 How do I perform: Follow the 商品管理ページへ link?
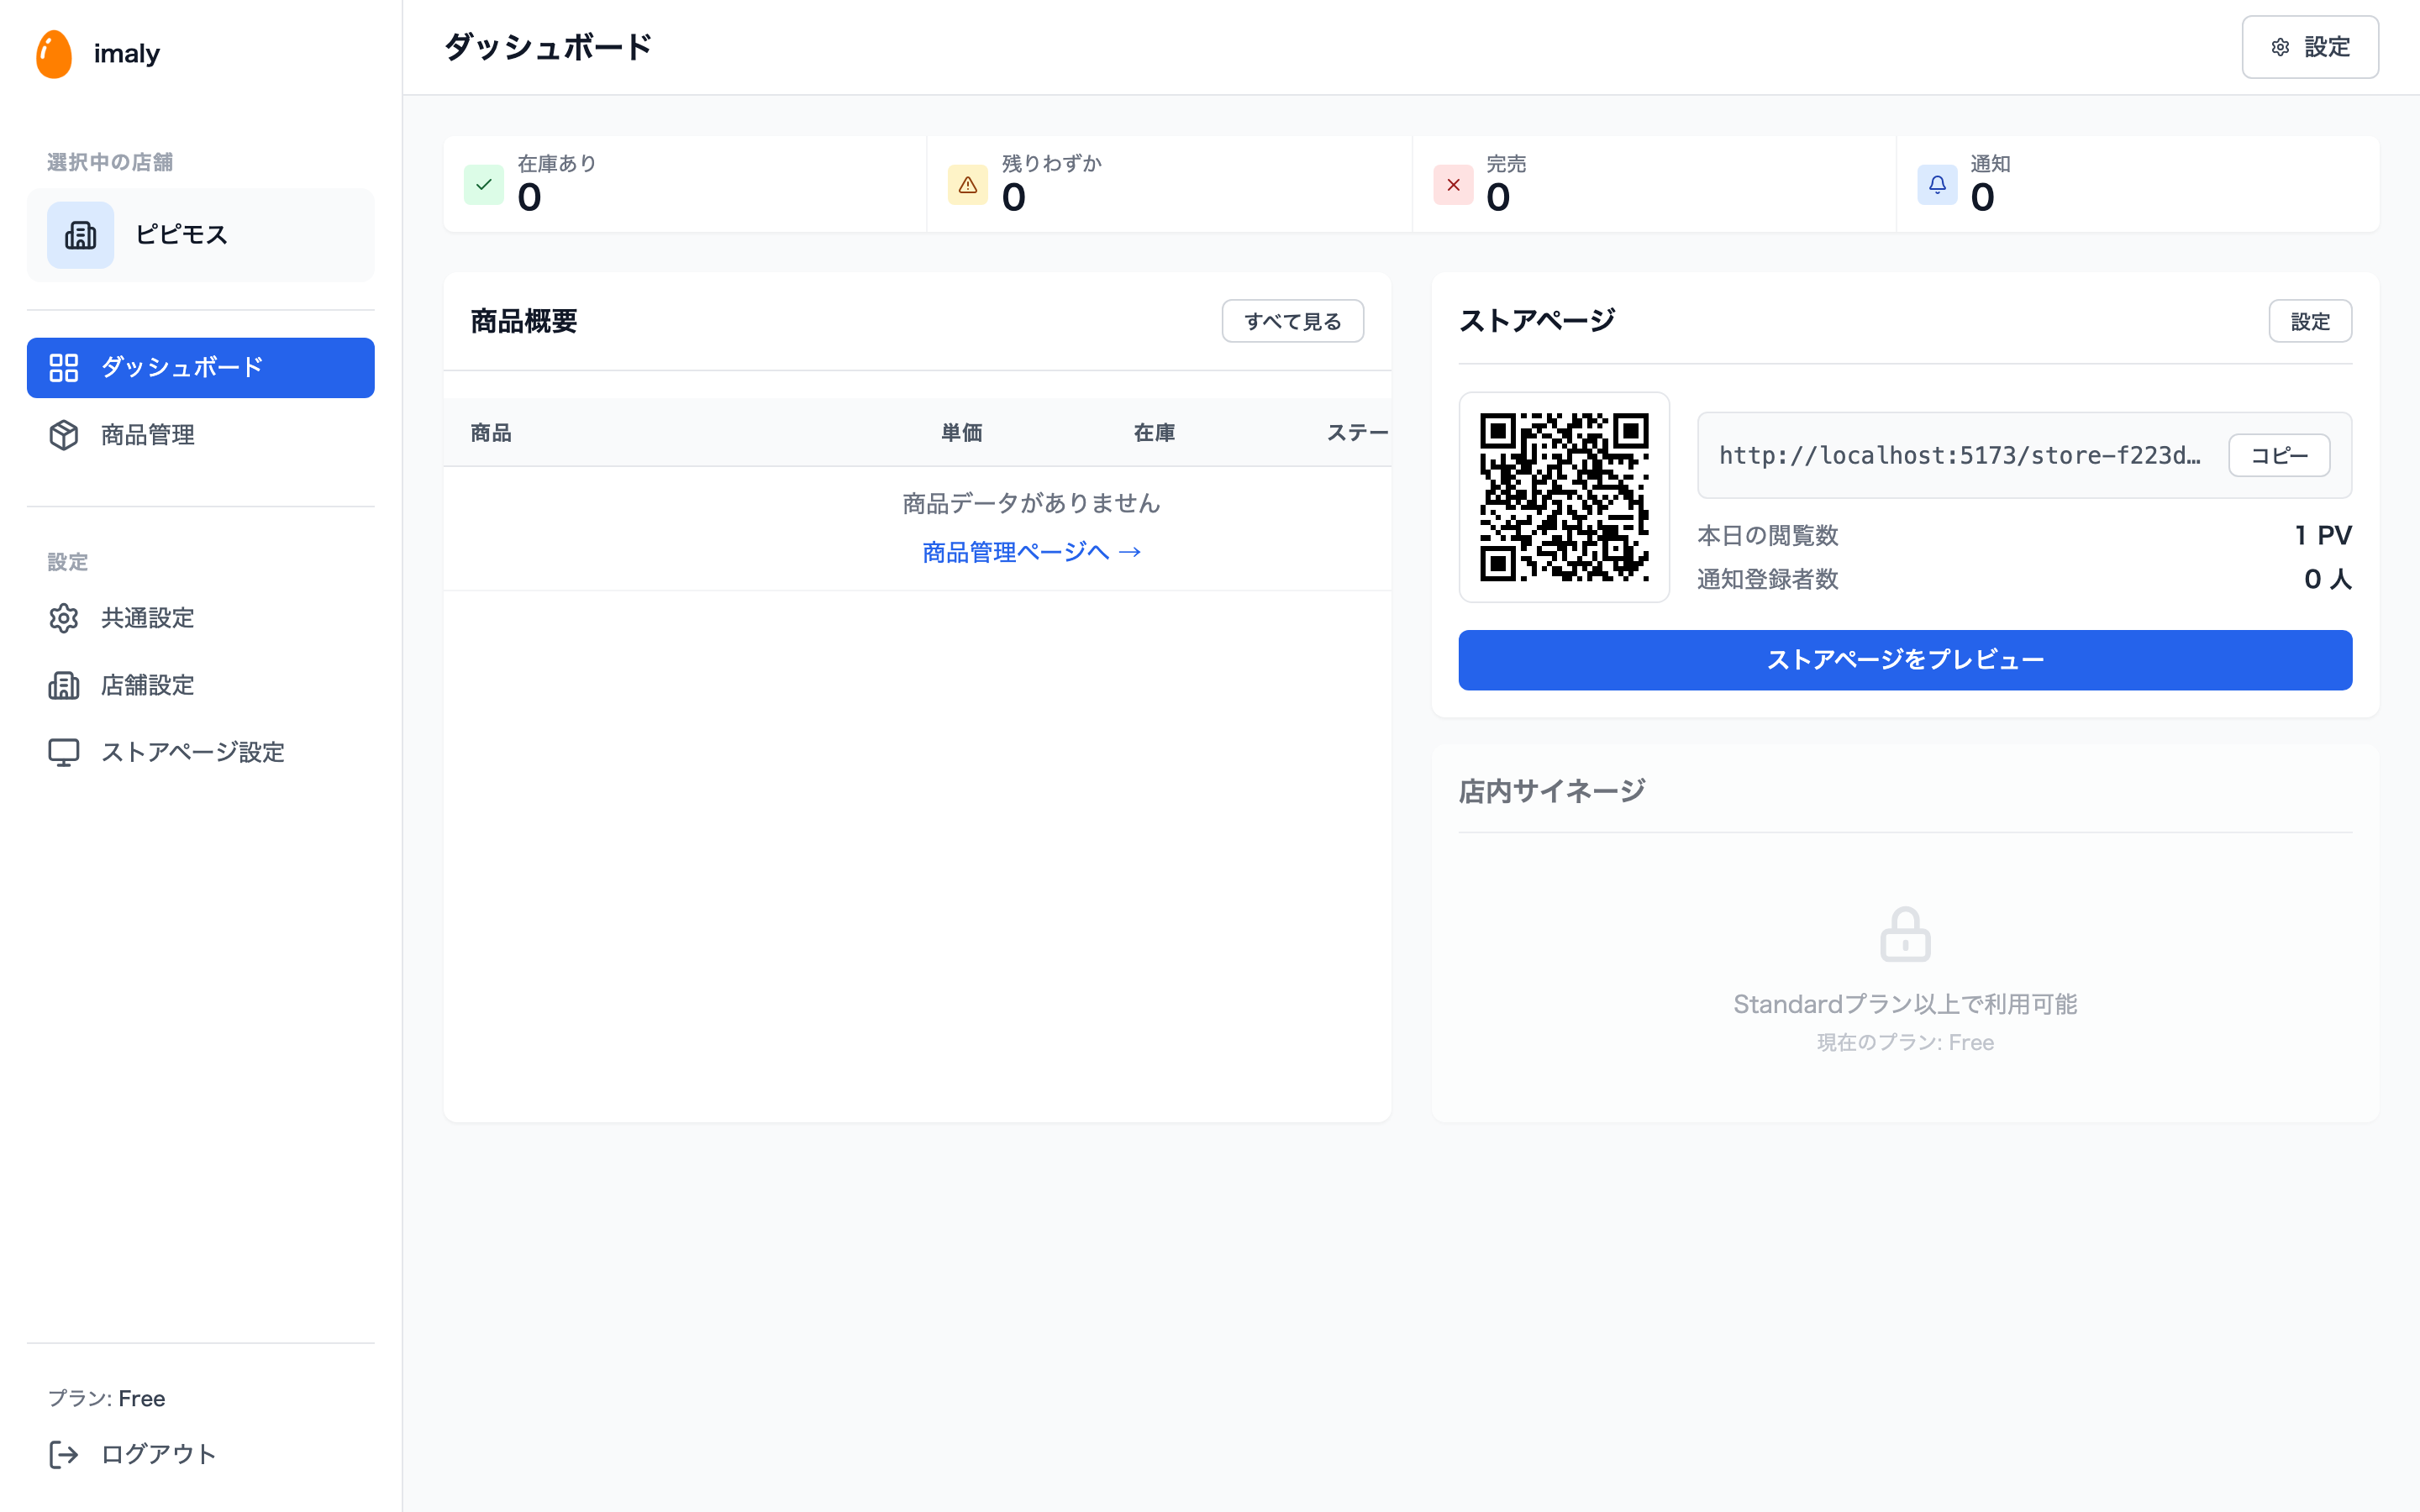1031,551
